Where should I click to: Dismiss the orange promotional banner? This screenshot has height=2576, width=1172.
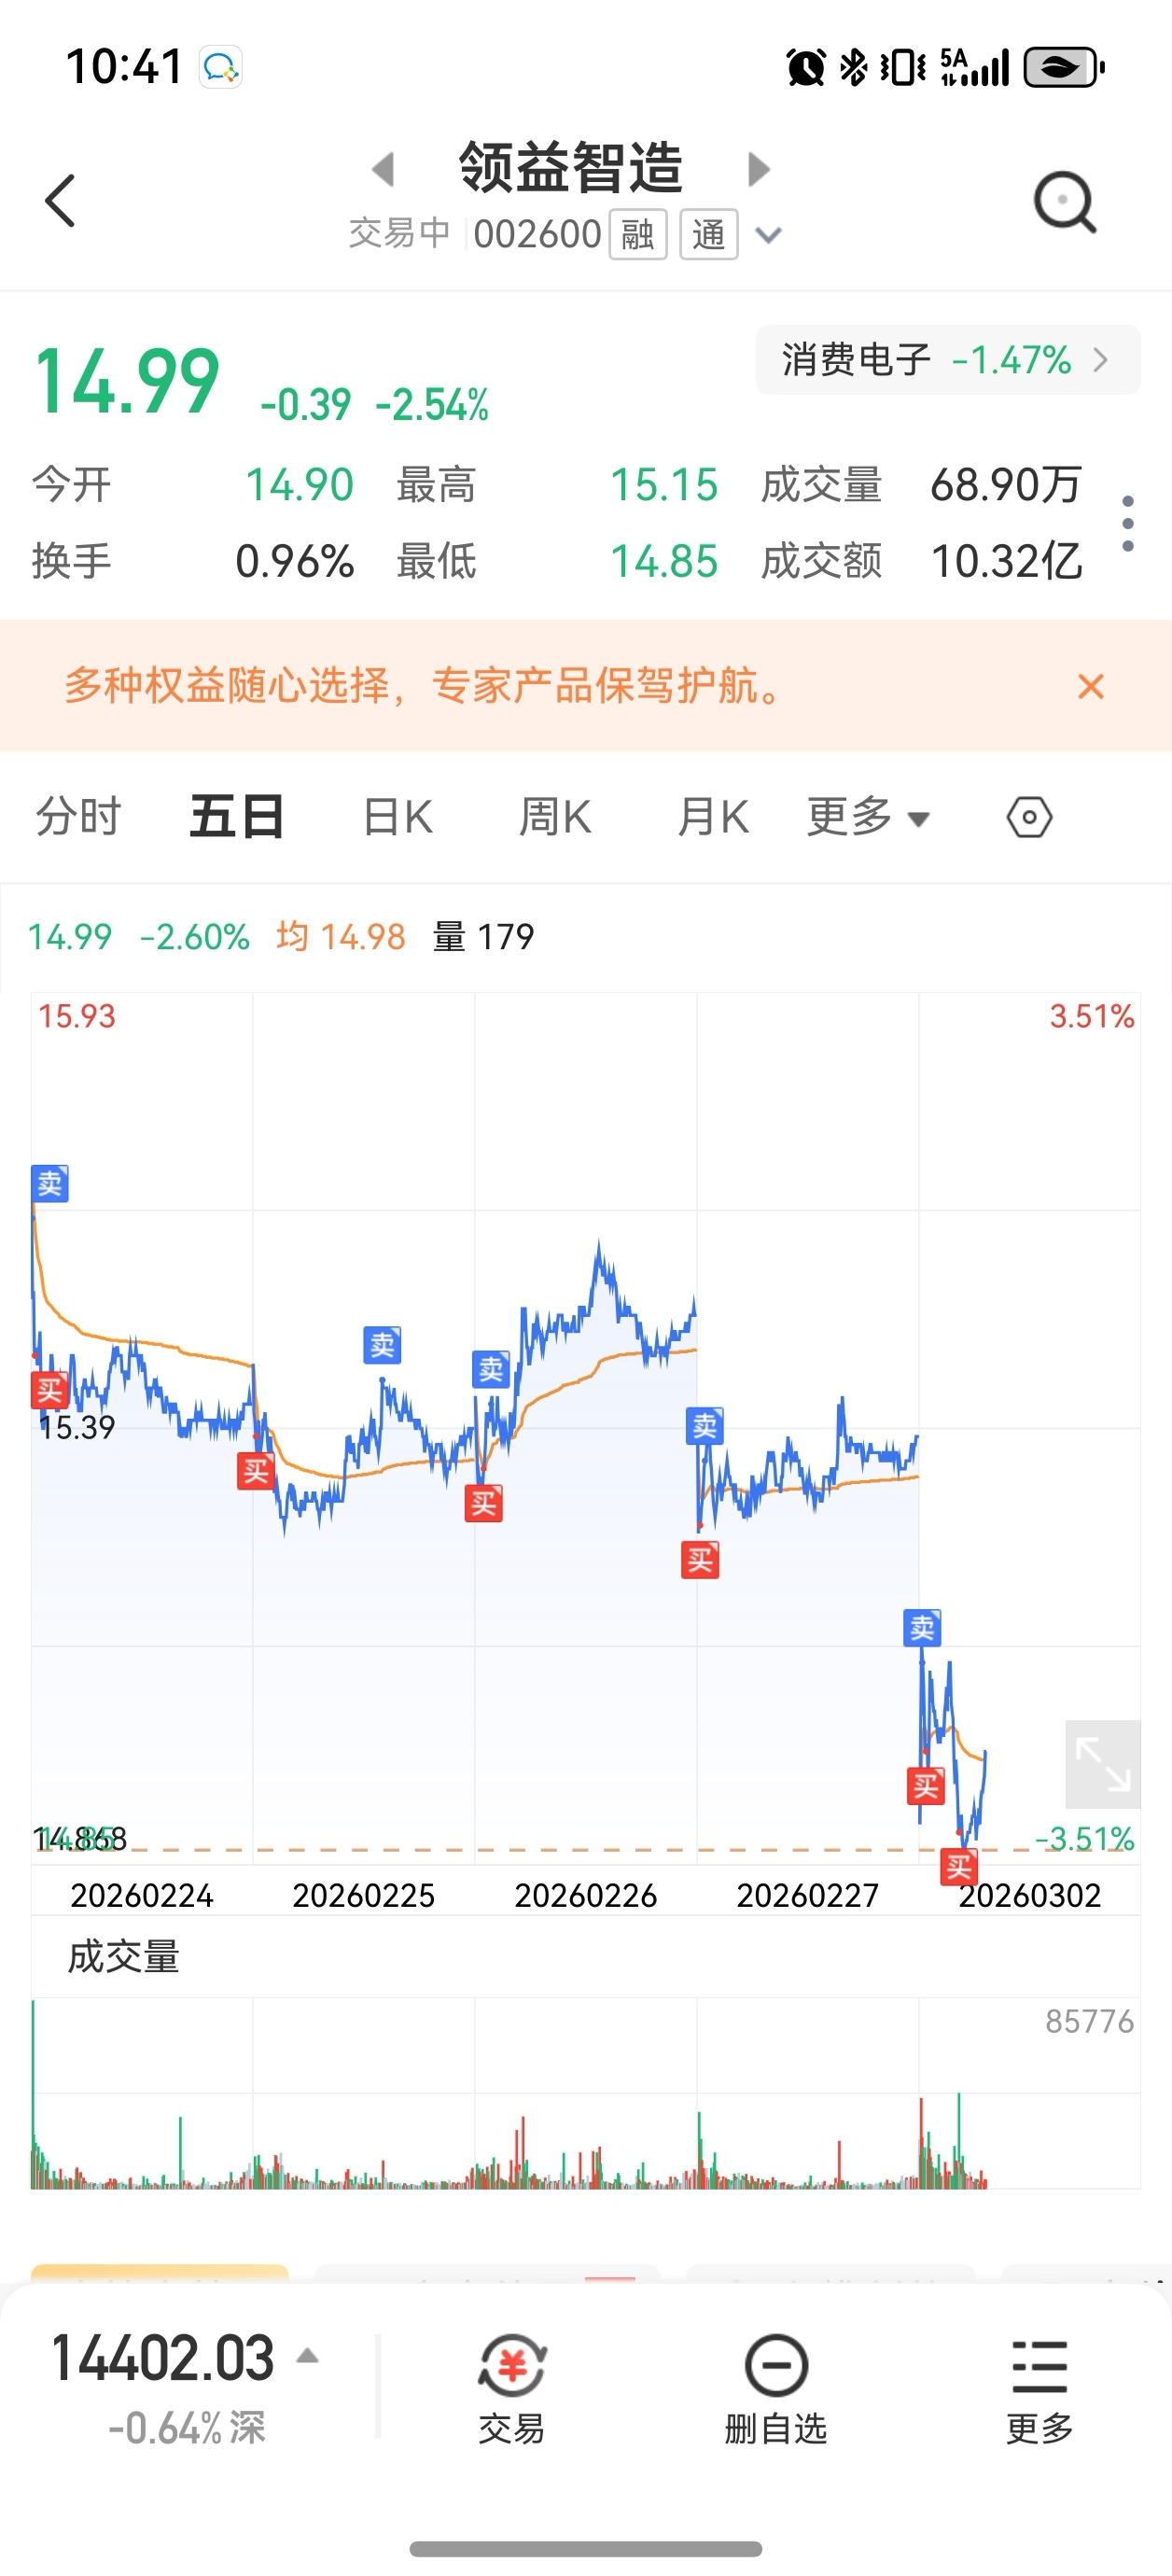click(1091, 686)
